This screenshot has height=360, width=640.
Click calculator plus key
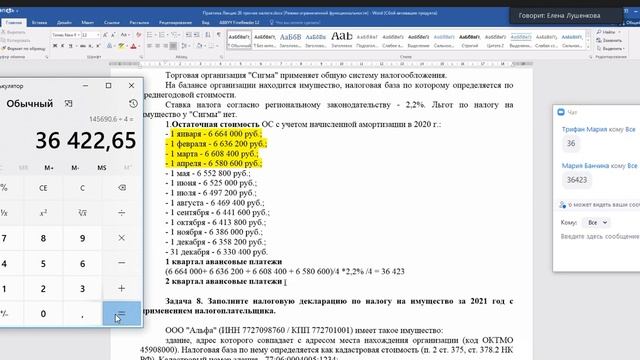(x=122, y=289)
